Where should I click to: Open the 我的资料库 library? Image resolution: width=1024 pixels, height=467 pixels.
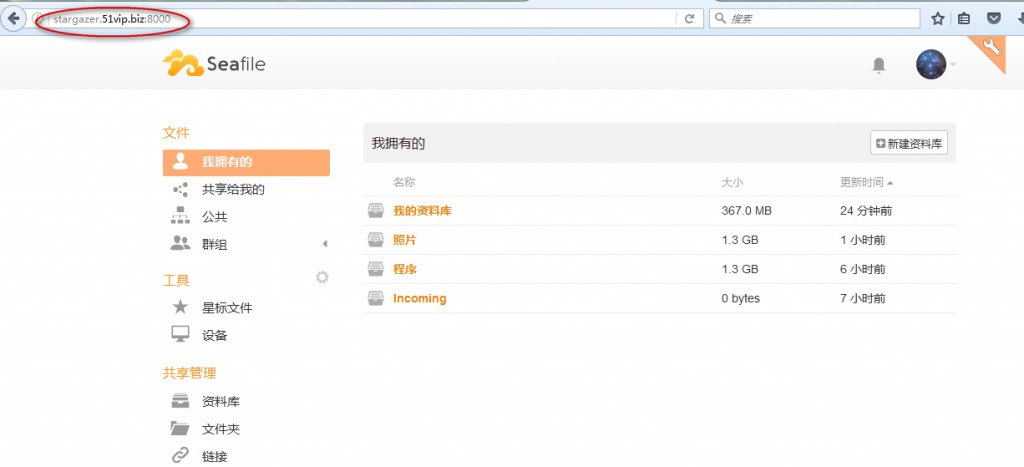(422, 211)
